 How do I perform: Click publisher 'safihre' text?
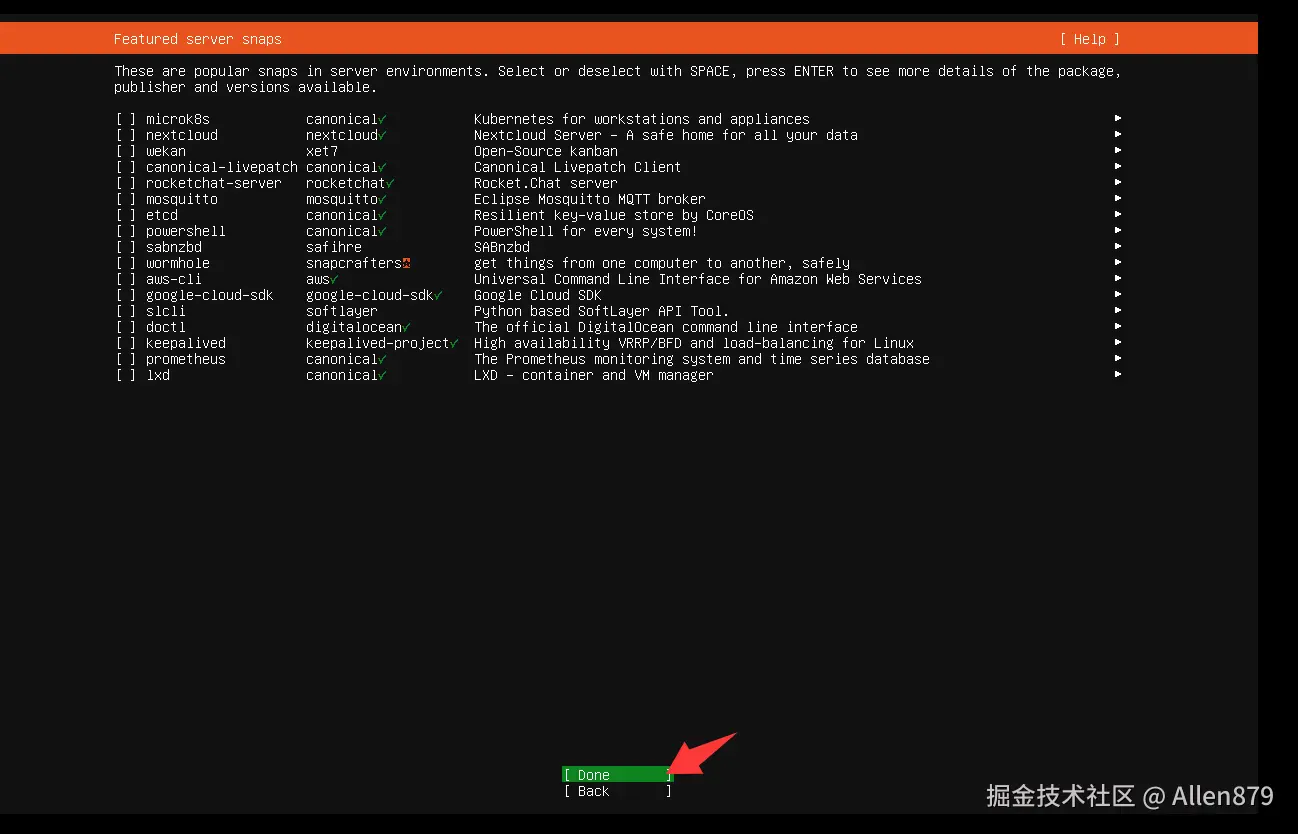pos(334,247)
